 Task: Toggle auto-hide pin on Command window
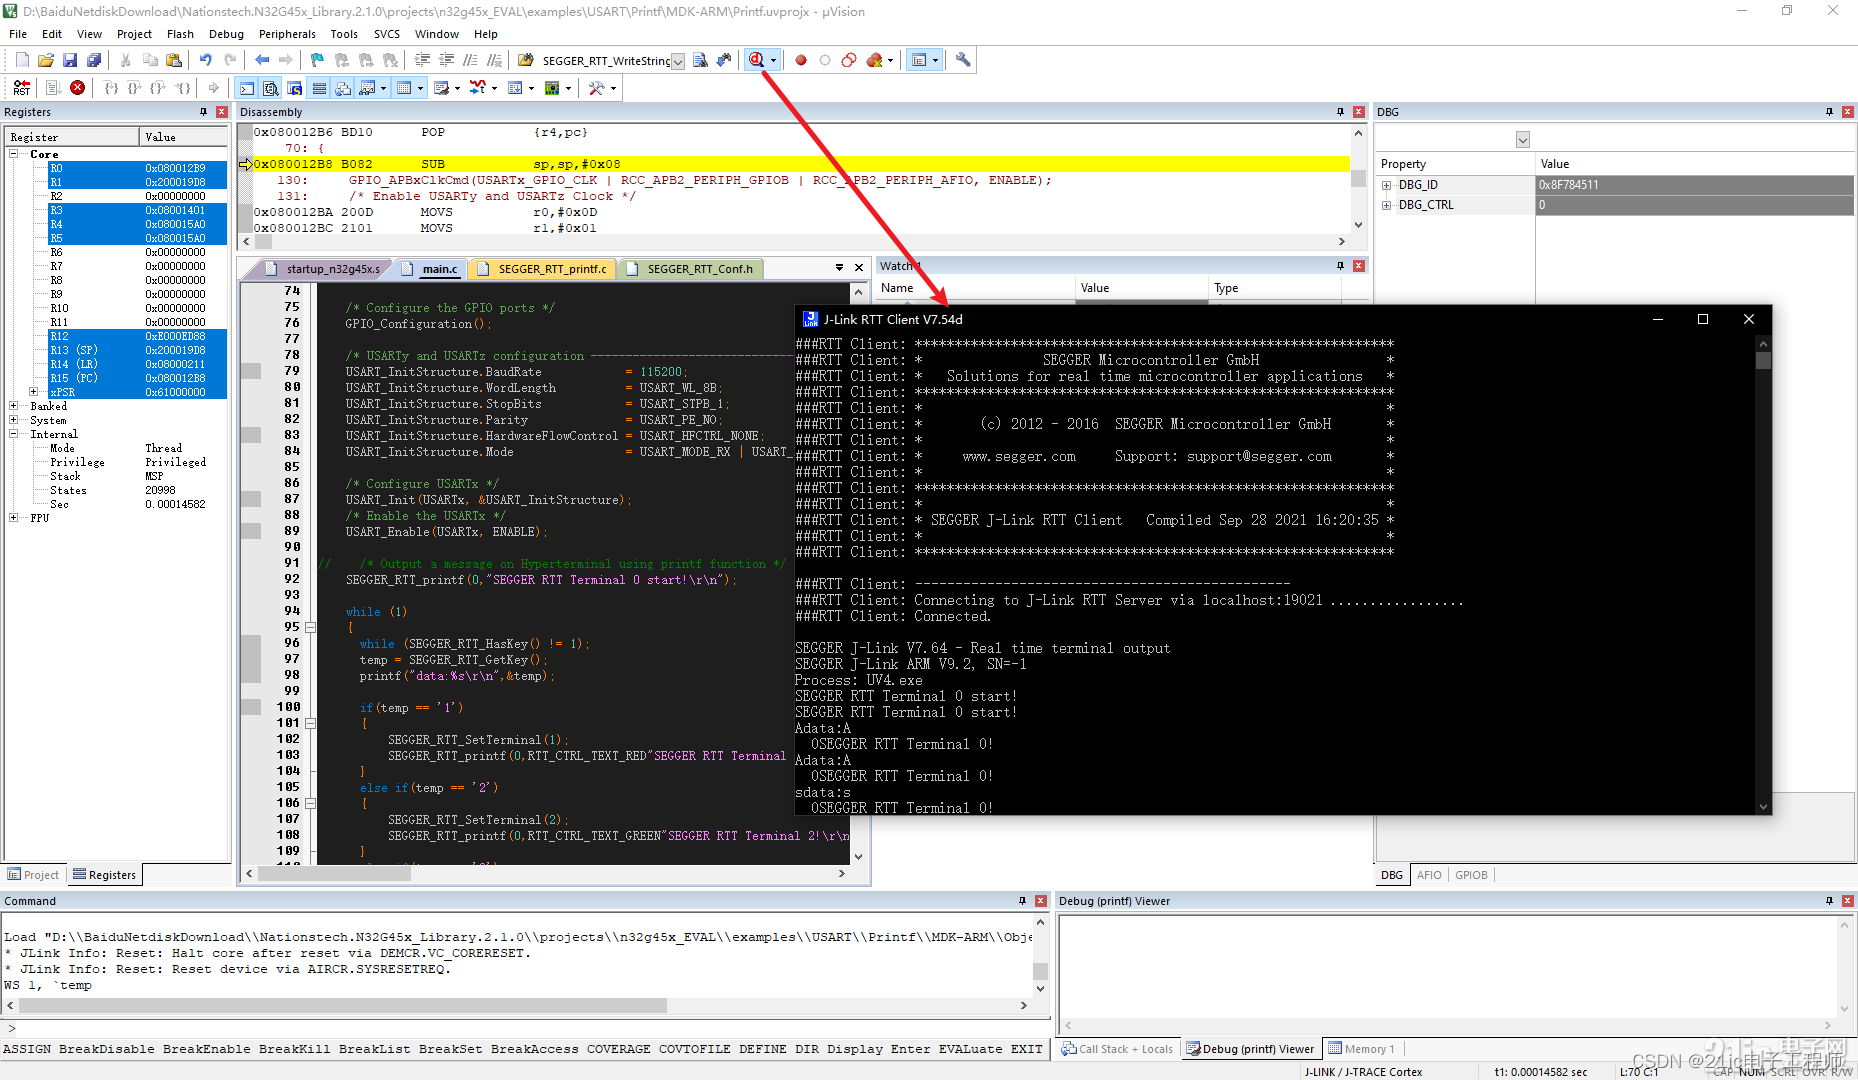click(x=1021, y=901)
